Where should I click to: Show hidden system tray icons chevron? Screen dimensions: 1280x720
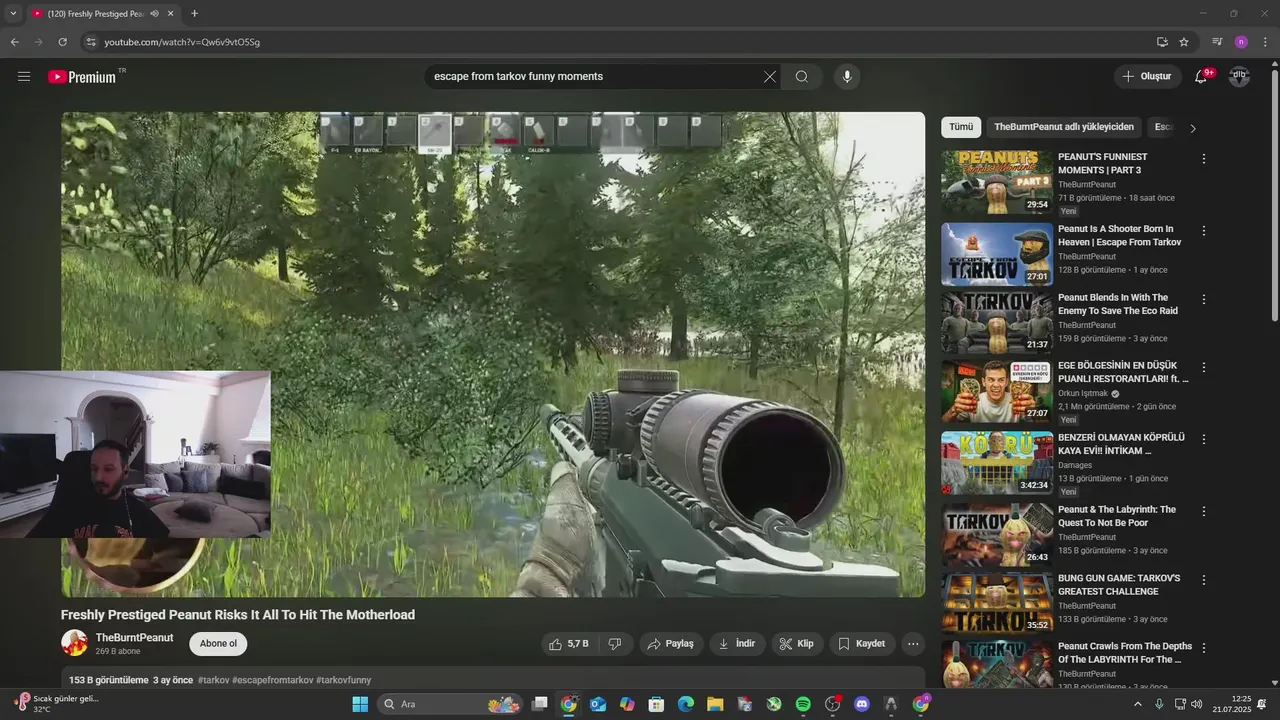(1137, 704)
